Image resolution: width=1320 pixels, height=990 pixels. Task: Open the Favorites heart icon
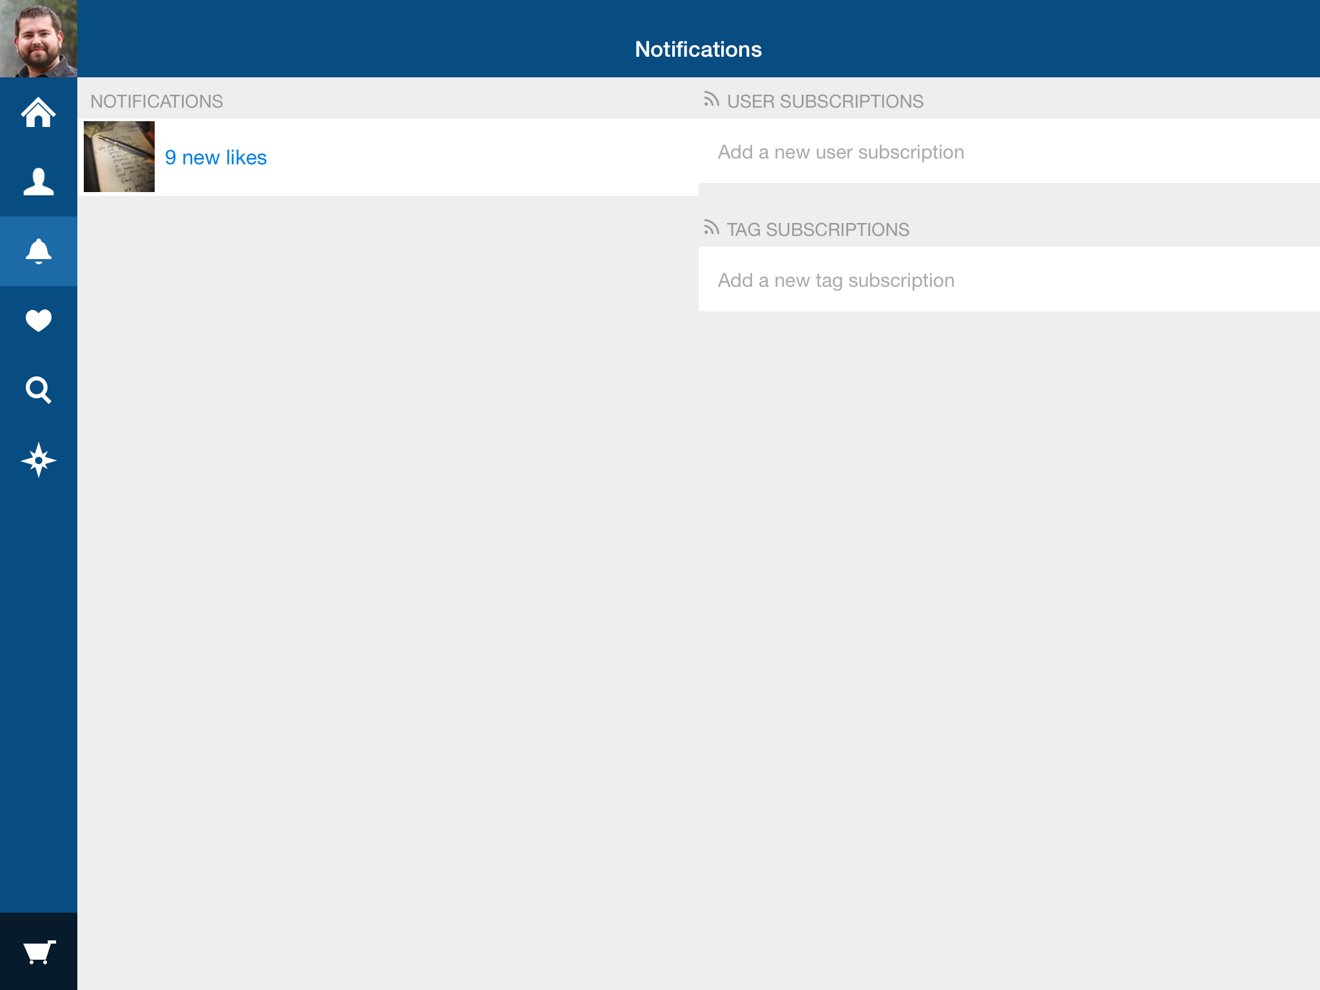coord(38,320)
